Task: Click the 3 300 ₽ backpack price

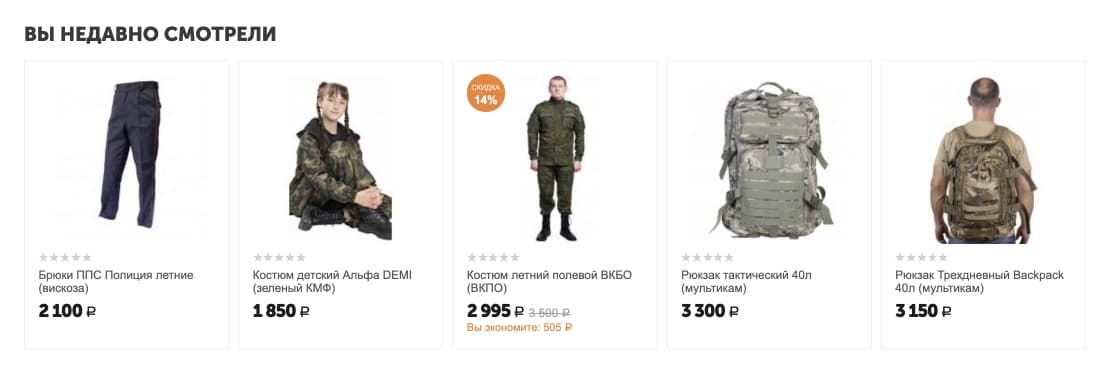Action: click(x=710, y=311)
